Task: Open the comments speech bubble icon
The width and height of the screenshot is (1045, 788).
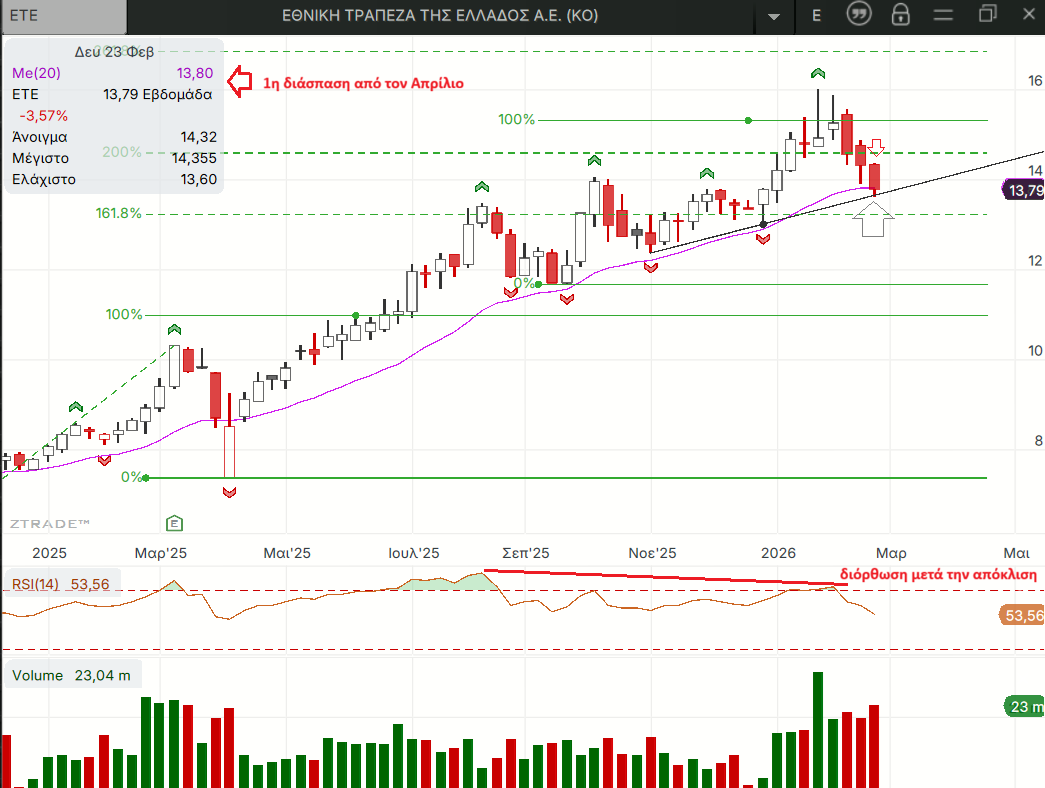Action: (858, 15)
